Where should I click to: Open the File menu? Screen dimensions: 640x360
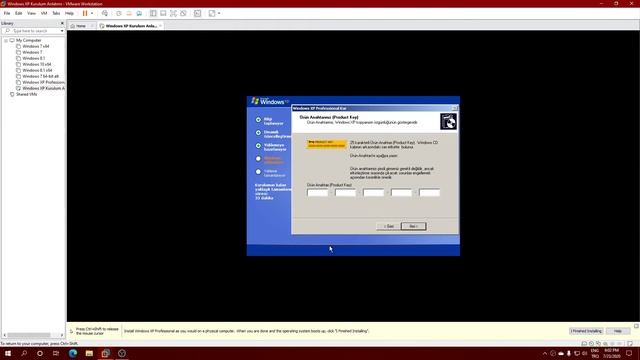[7, 13]
